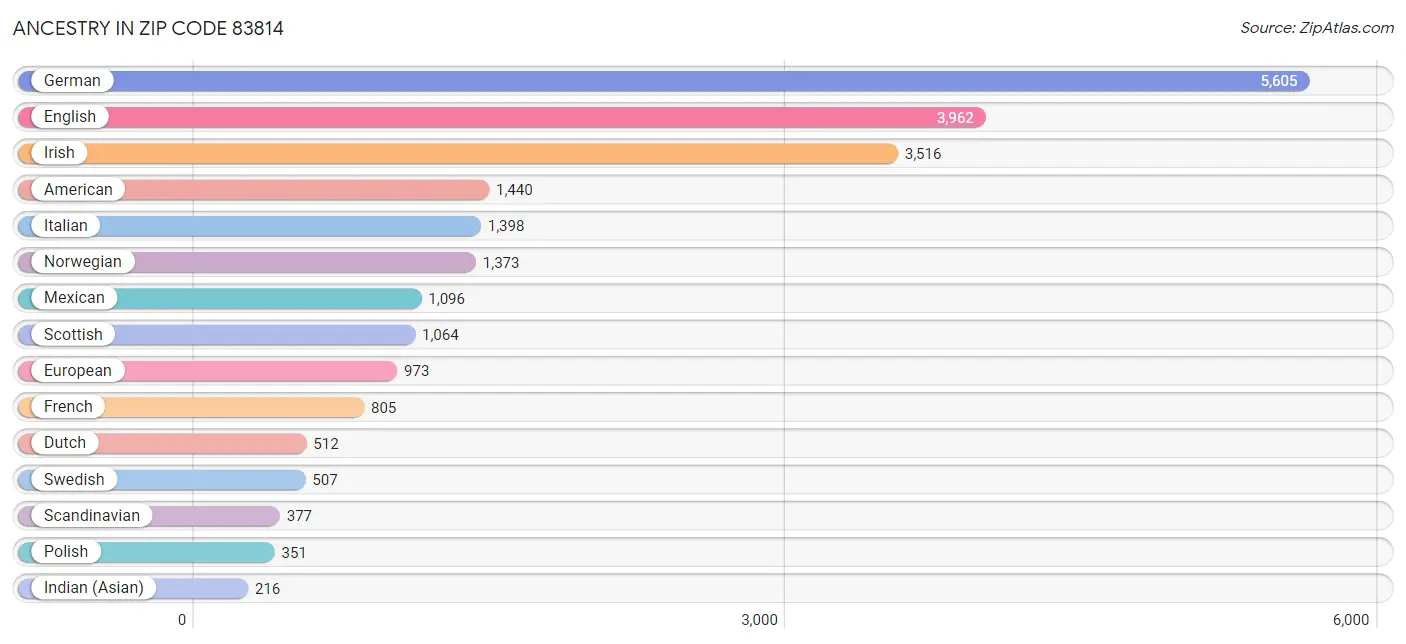Click the Scottish bar label
This screenshot has width=1406, height=644.
(x=73, y=334)
